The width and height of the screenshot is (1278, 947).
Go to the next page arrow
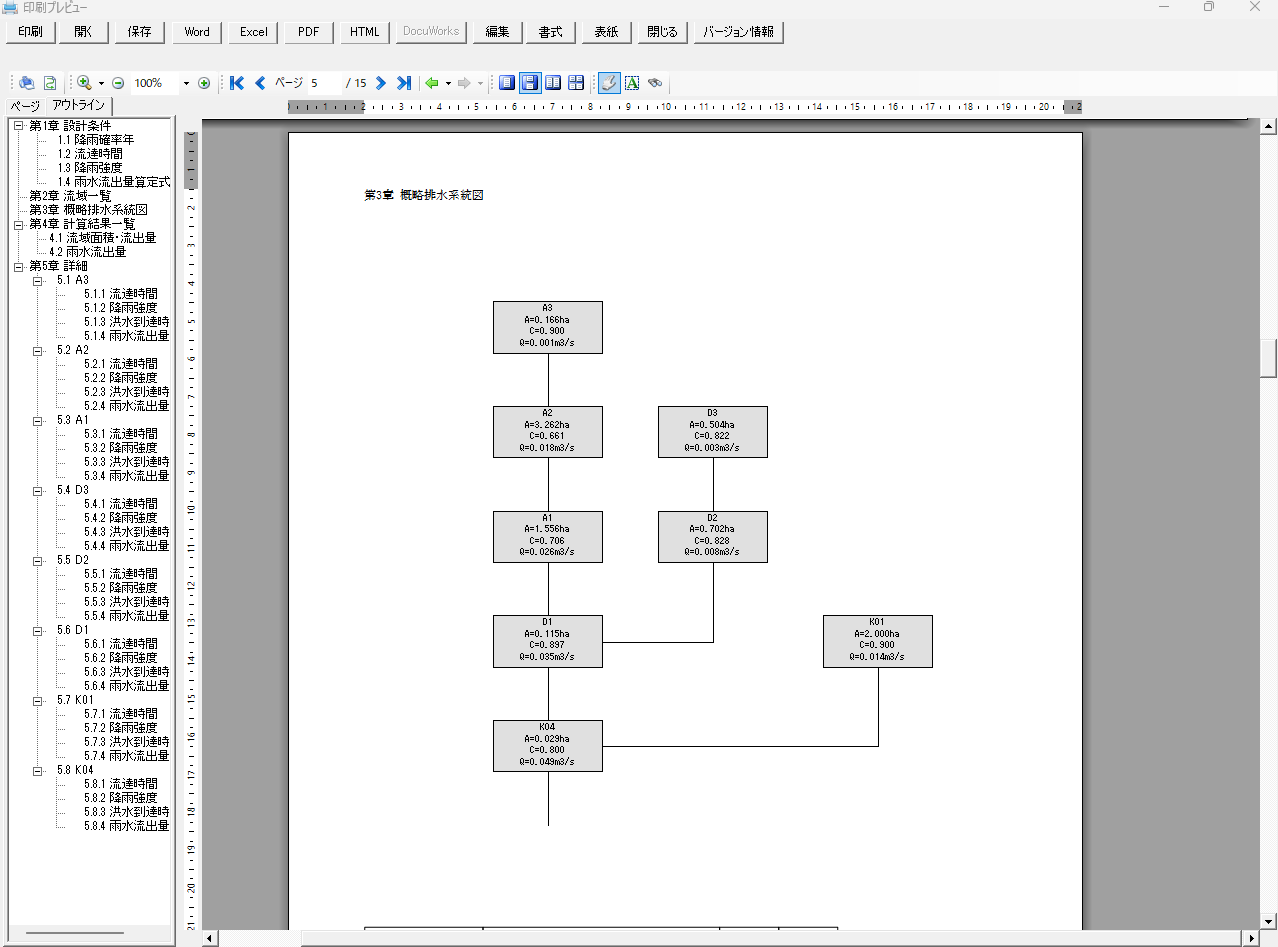(381, 83)
